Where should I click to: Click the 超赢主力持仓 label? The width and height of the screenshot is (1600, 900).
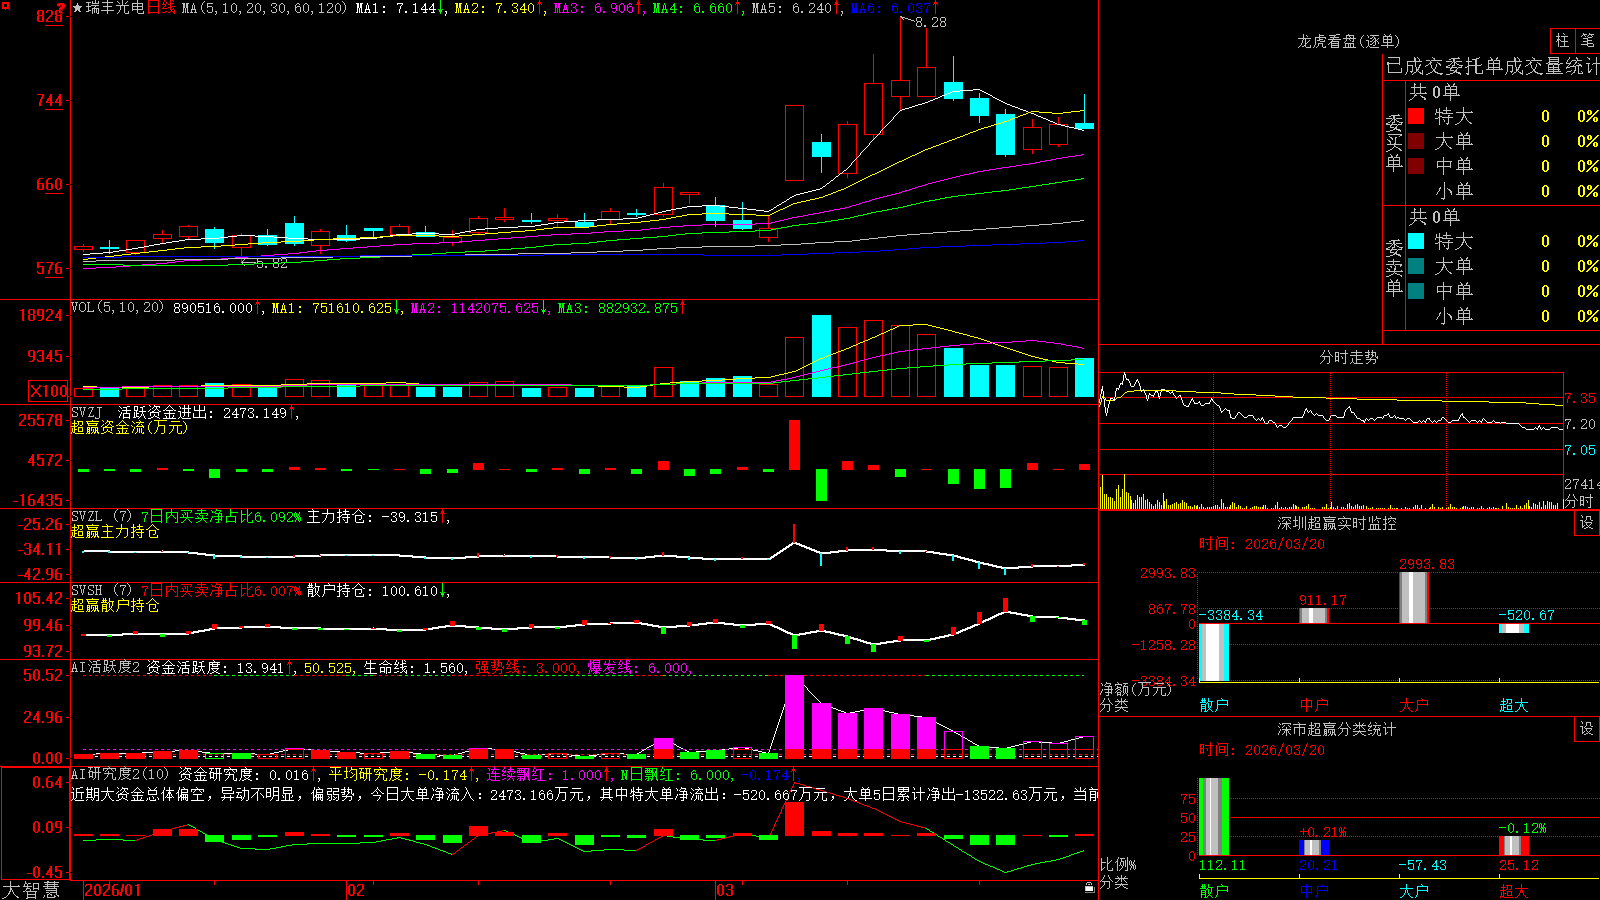115,531
